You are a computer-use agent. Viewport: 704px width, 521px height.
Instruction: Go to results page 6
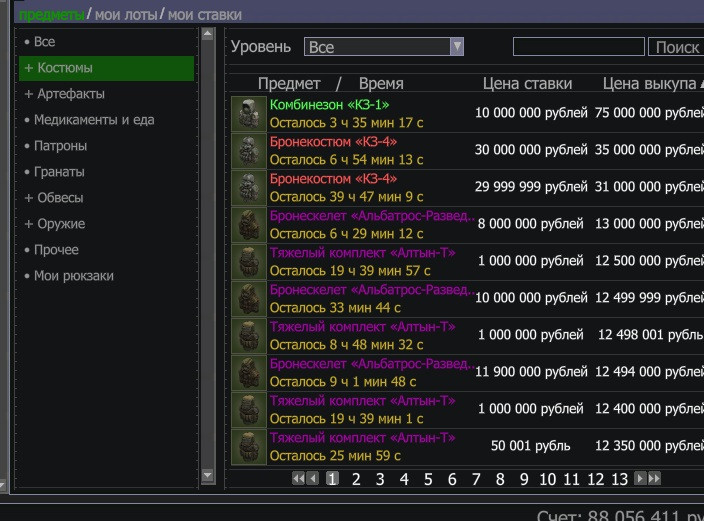[452, 479]
